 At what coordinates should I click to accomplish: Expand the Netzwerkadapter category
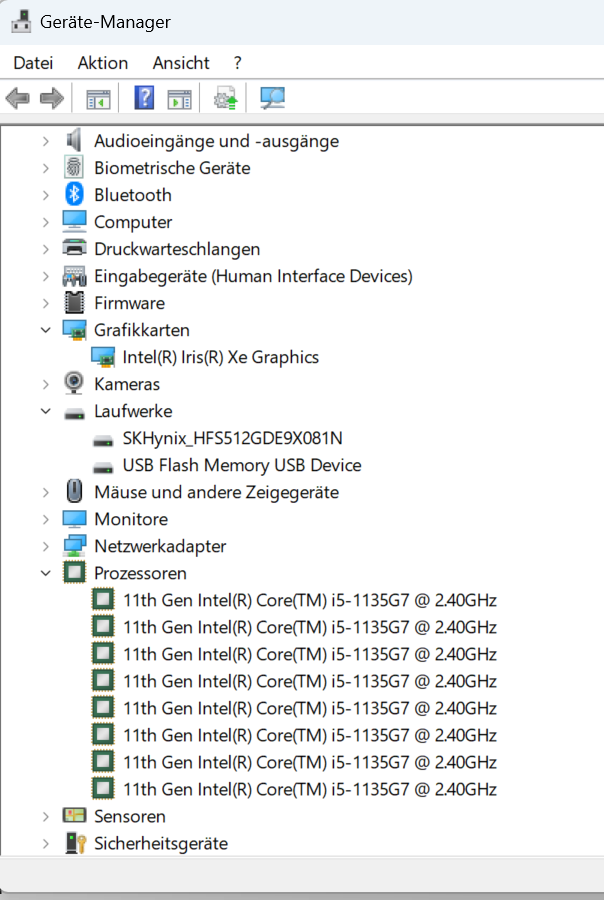coord(46,546)
